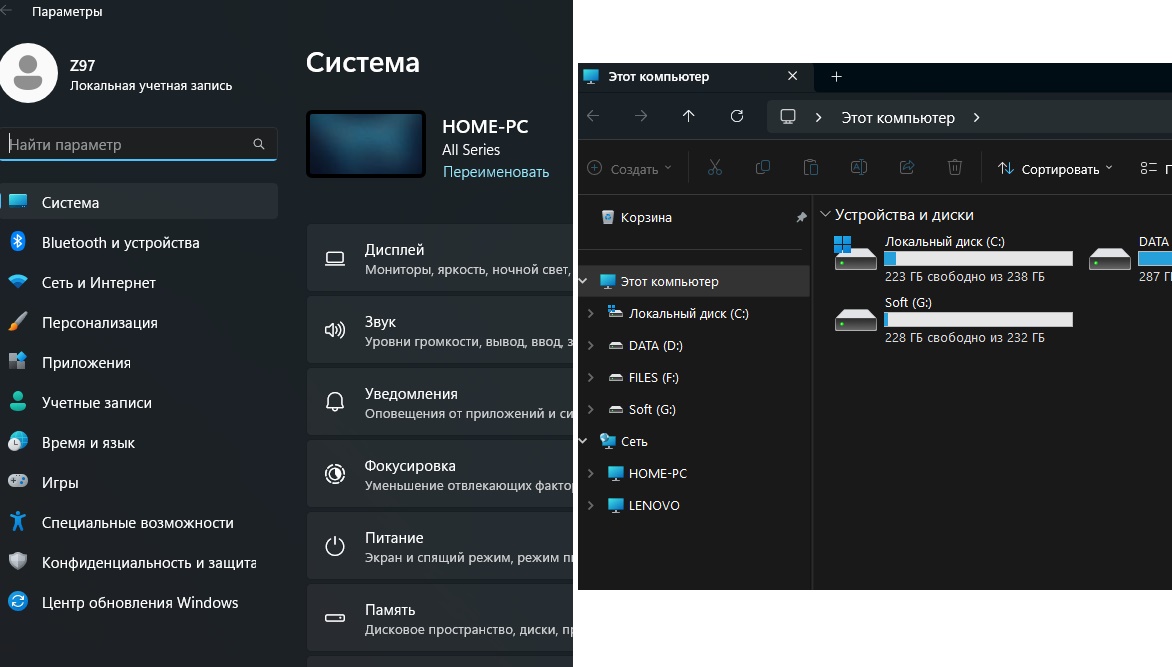The width and height of the screenshot is (1172, 667).
Task: Expand Локальный диск (C:) tree node
Action: pyautogui.click(x=590, y=313)
